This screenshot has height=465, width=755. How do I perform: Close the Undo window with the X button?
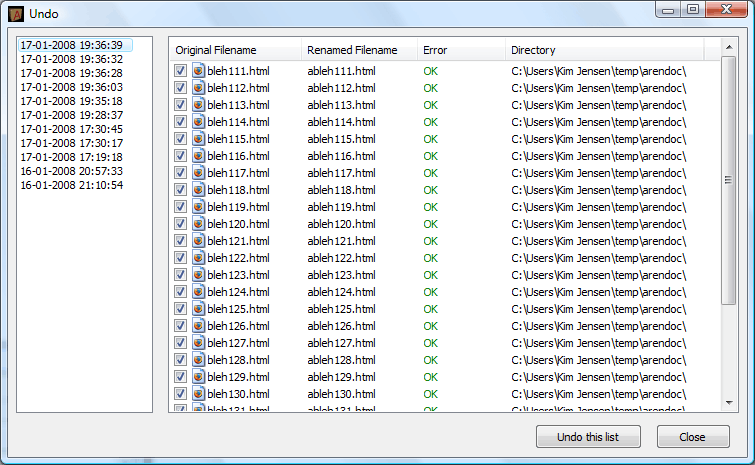(727, 10)
